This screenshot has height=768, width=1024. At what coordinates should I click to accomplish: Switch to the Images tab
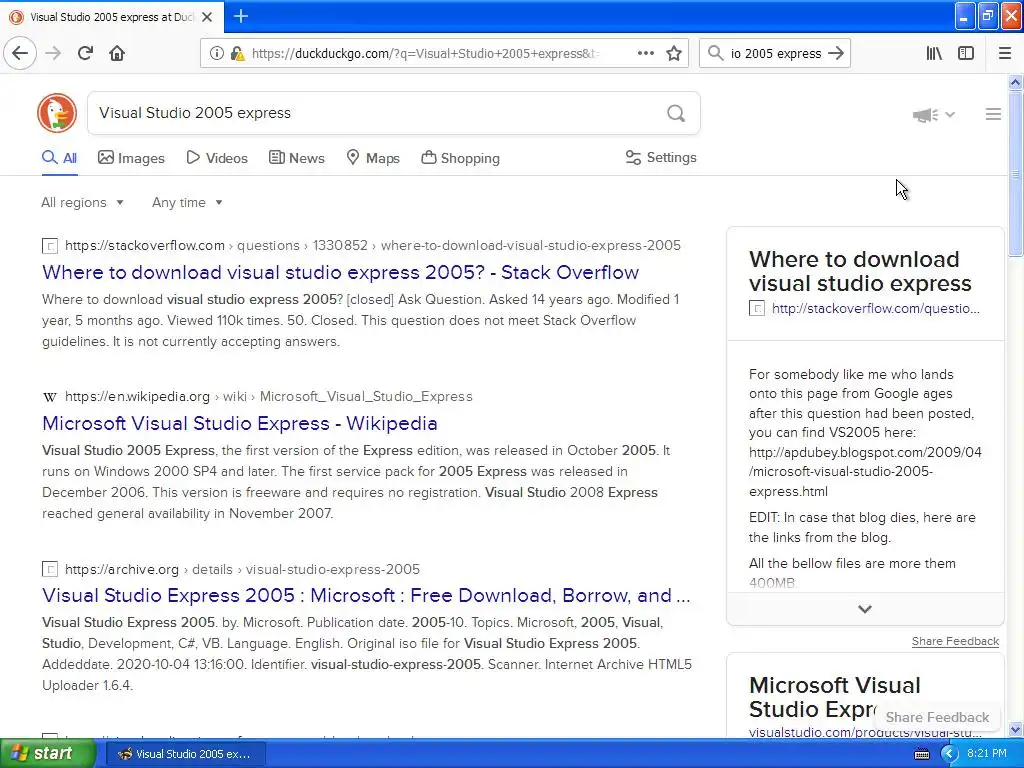click(131, 158)
